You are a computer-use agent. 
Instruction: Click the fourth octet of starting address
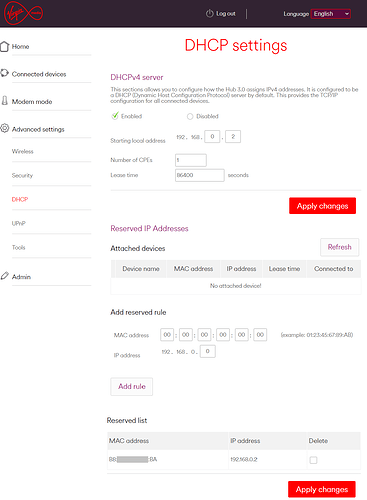click(x=233, y=137)
